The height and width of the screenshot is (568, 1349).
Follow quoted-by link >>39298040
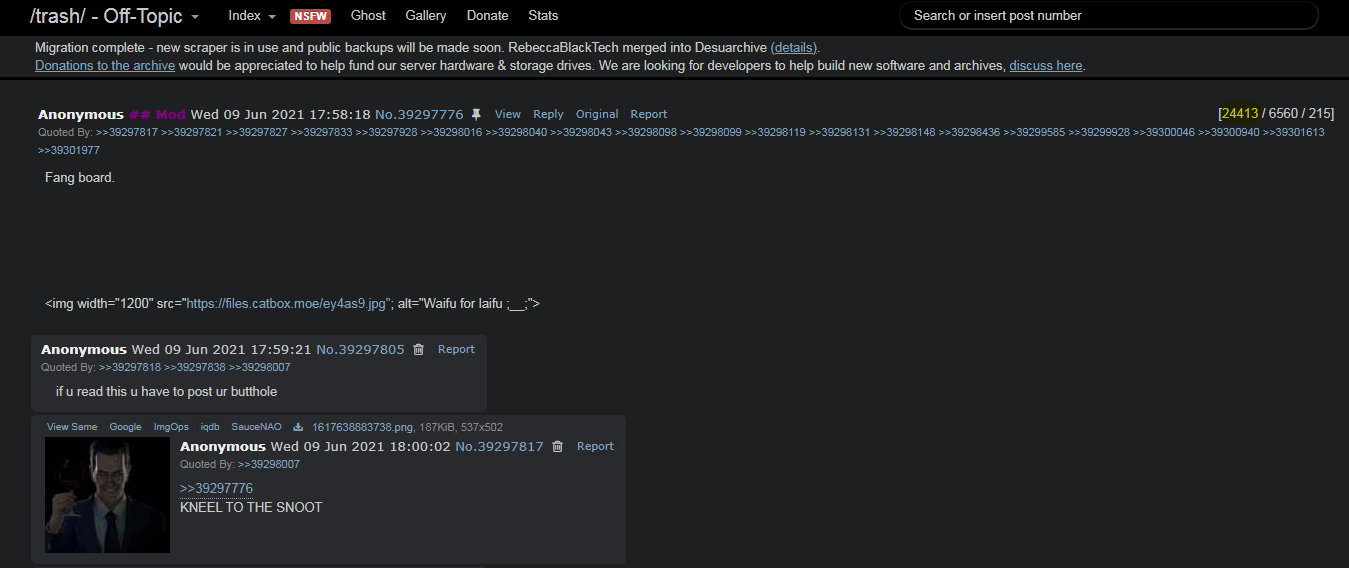click(x=516, y=132)
